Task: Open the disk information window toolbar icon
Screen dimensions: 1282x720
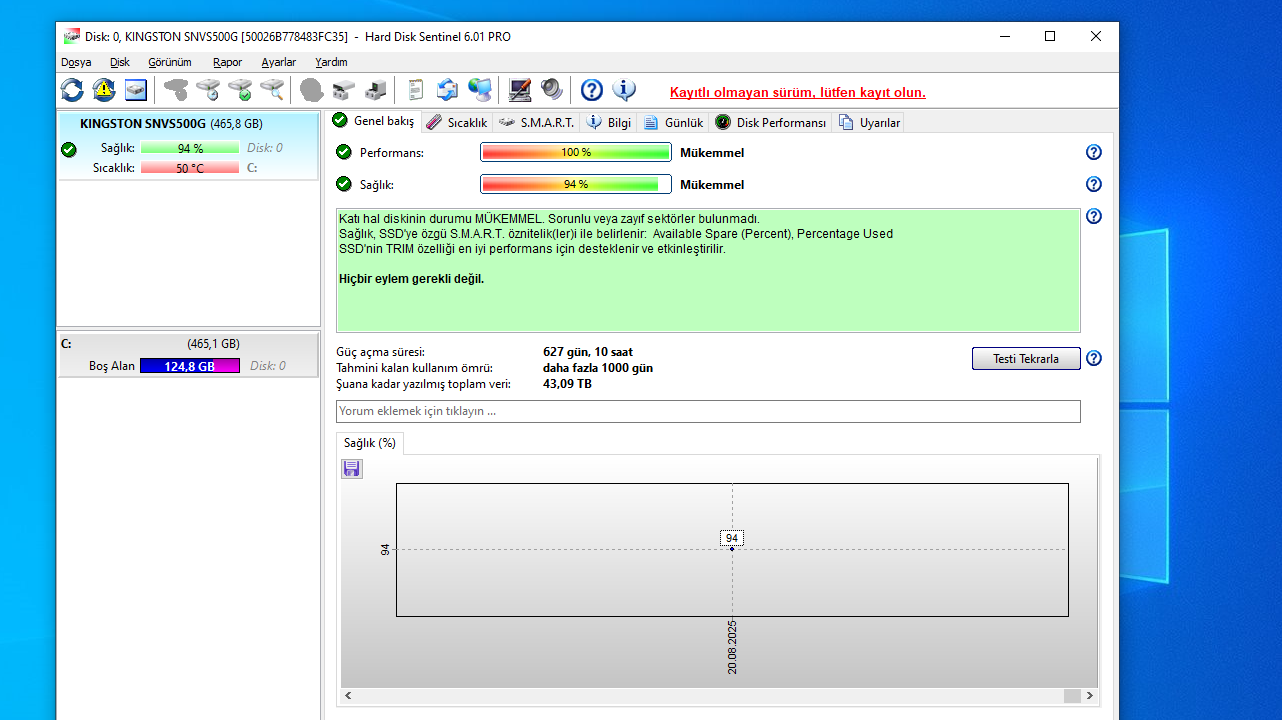Action: [136, 90]
